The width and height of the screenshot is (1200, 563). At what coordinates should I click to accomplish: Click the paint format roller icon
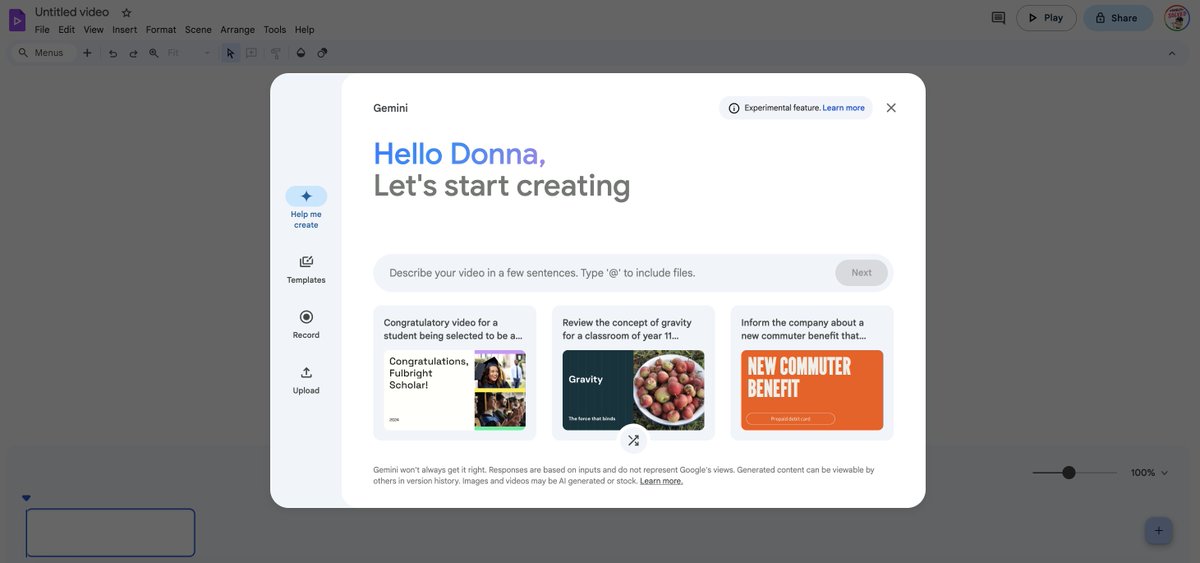(276, 53)
